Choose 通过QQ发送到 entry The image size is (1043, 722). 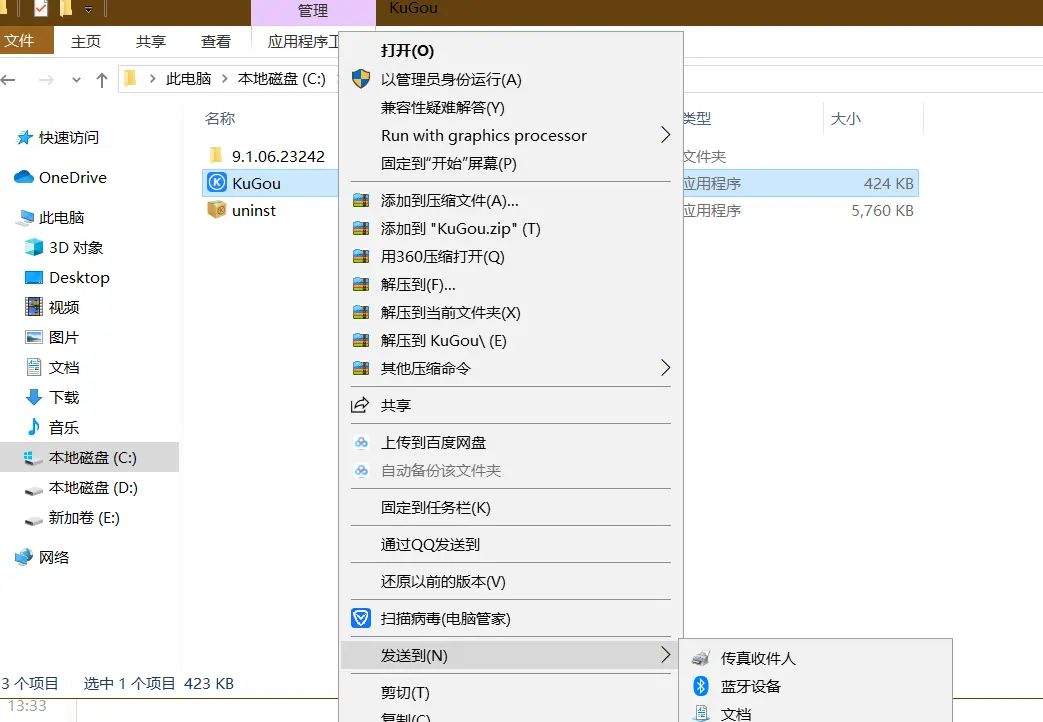pos(430,544)
